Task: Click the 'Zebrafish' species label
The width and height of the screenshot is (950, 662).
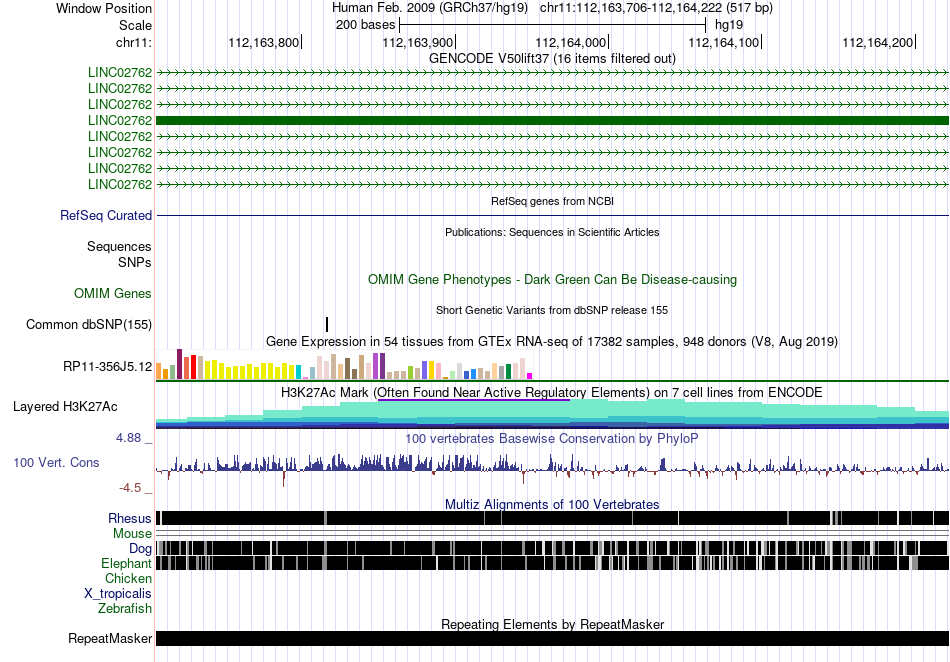Action: (125, 608)
